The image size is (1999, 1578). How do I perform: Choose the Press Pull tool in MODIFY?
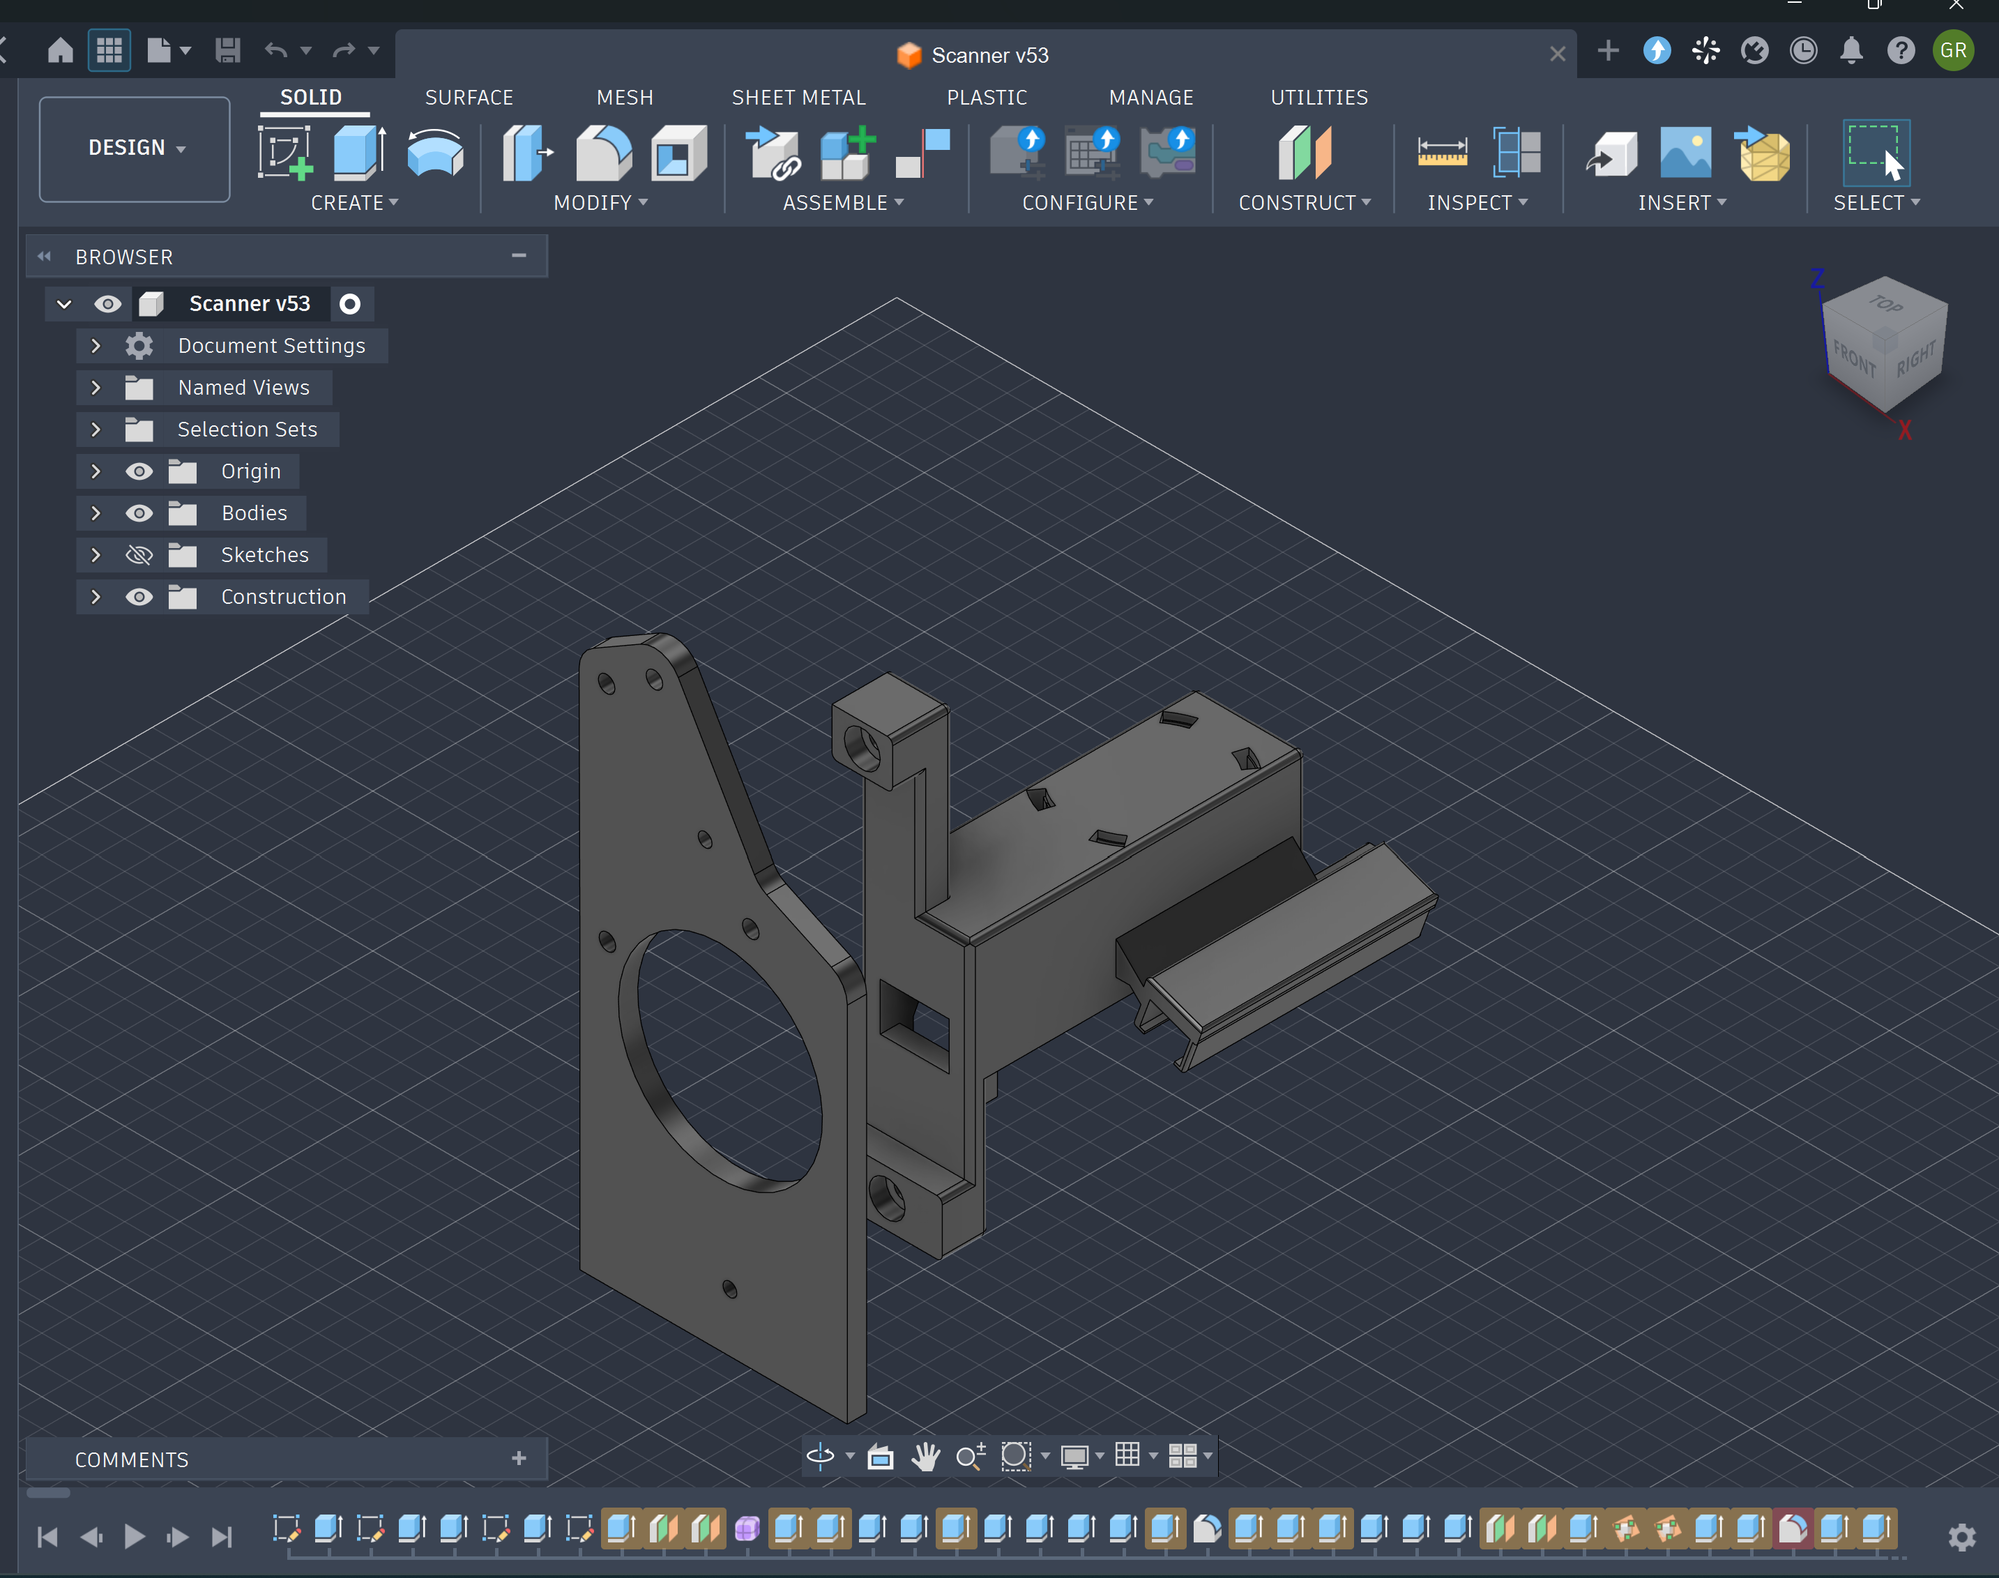coord(527,153)
